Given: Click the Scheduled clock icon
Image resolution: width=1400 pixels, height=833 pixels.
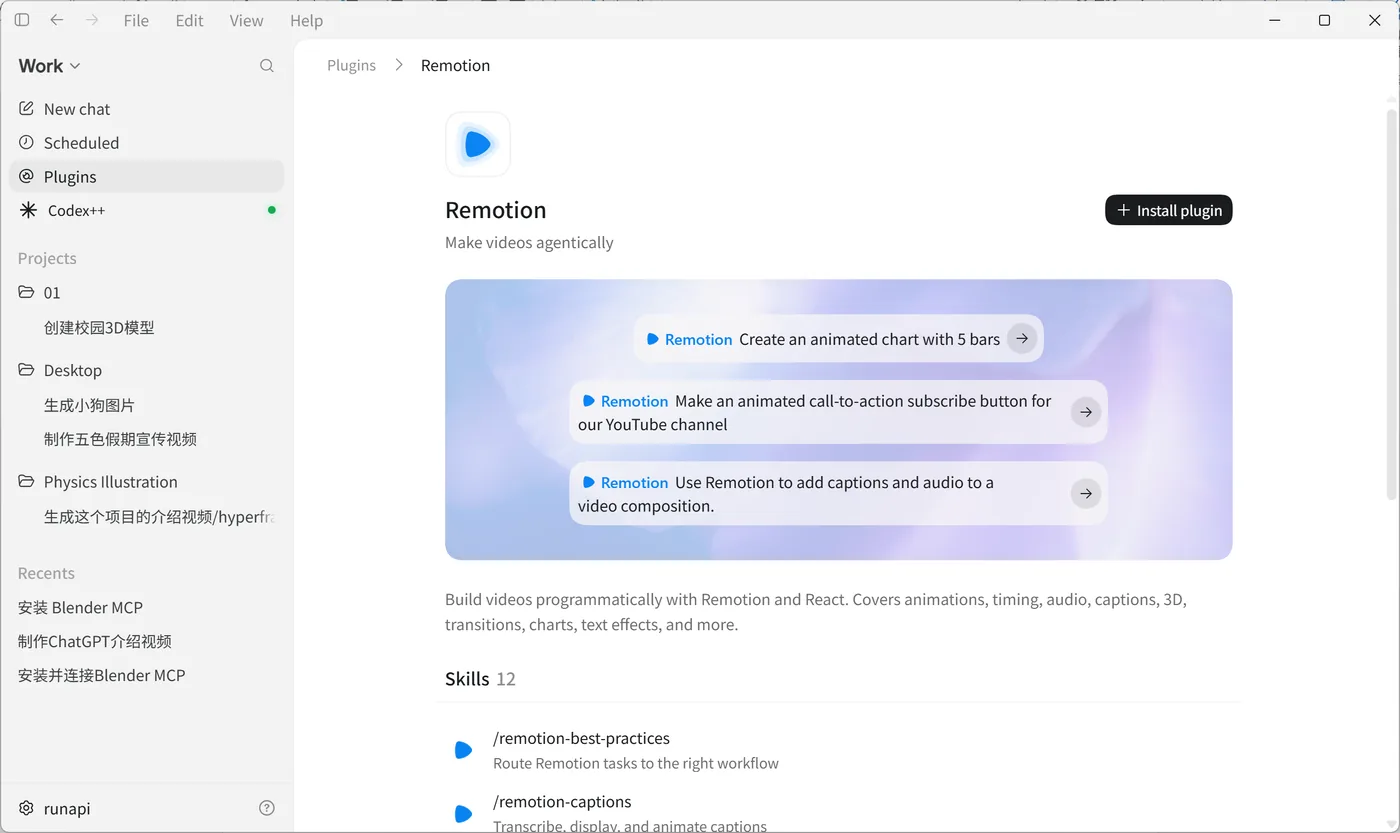Looking at the screenshot, I should point(27,142).
